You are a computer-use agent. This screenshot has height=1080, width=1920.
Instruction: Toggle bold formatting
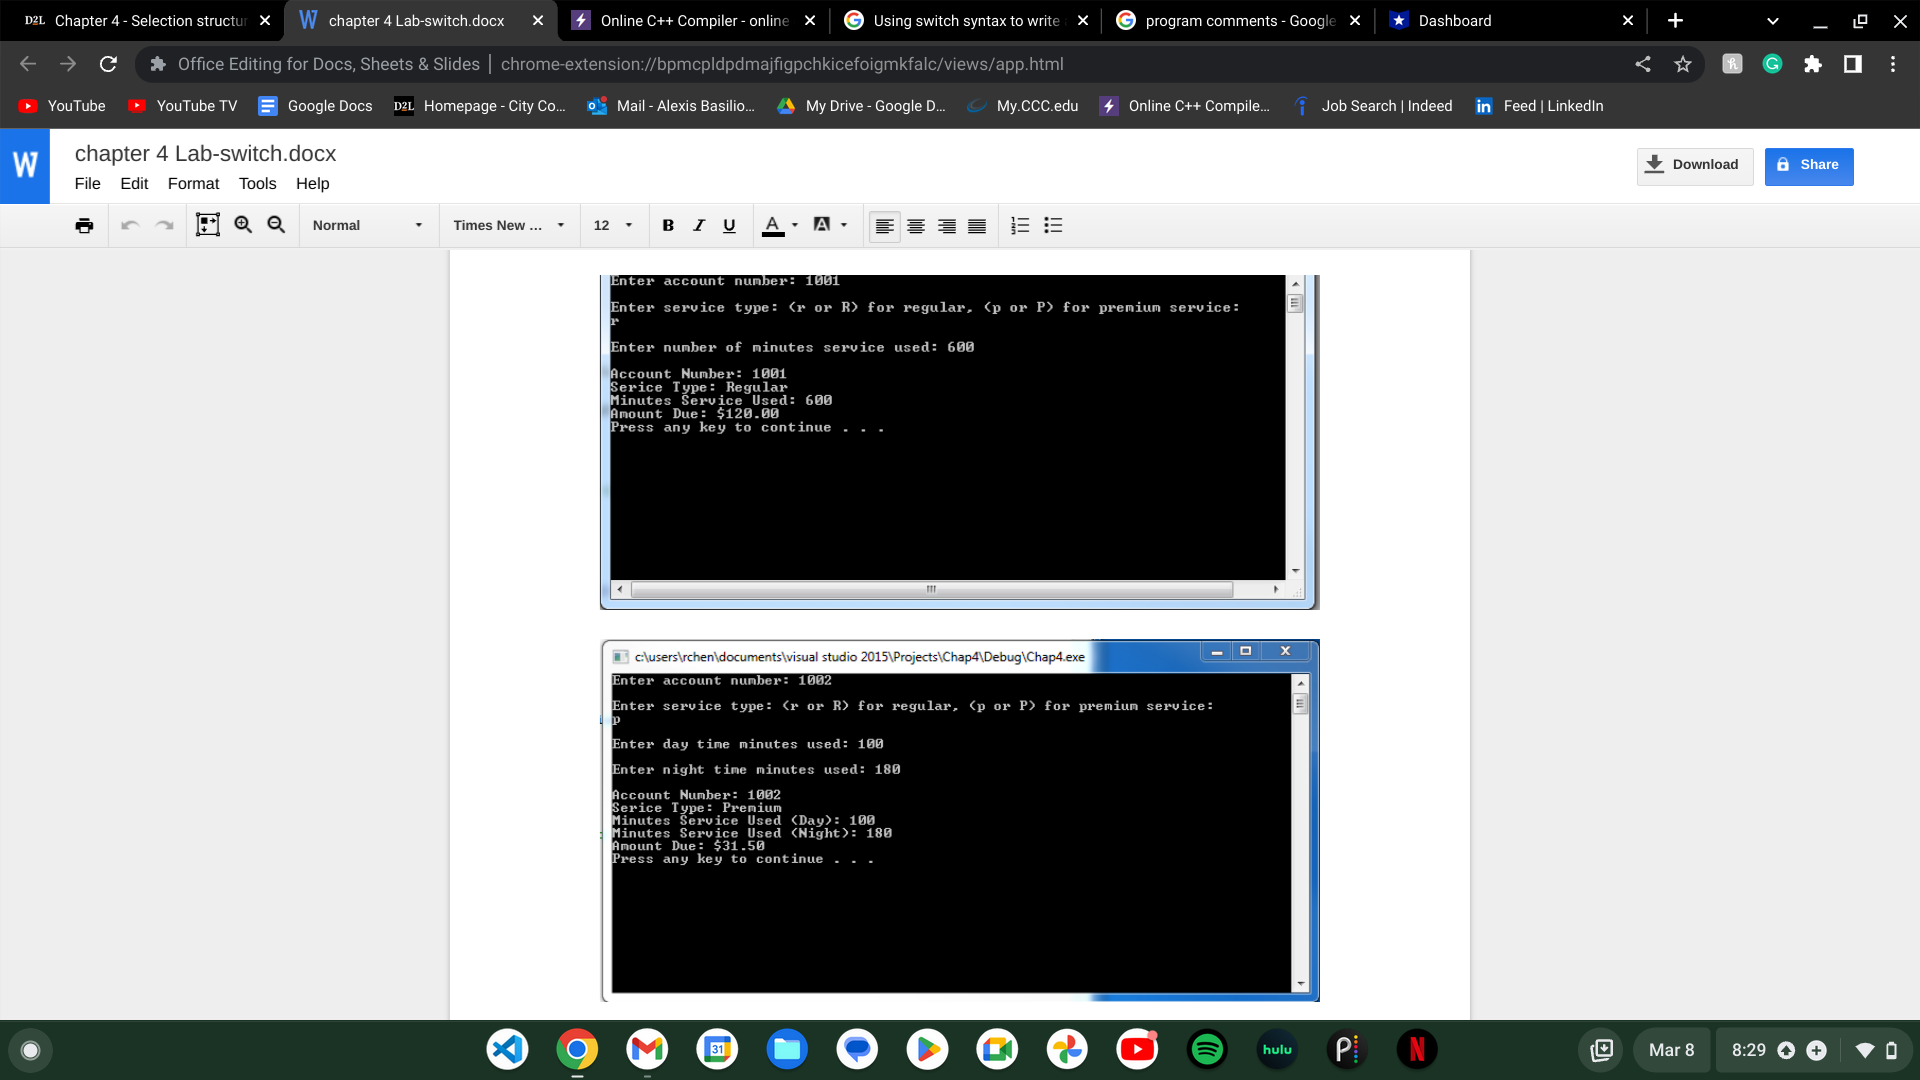pyautogui.click(x=667, y=226)
